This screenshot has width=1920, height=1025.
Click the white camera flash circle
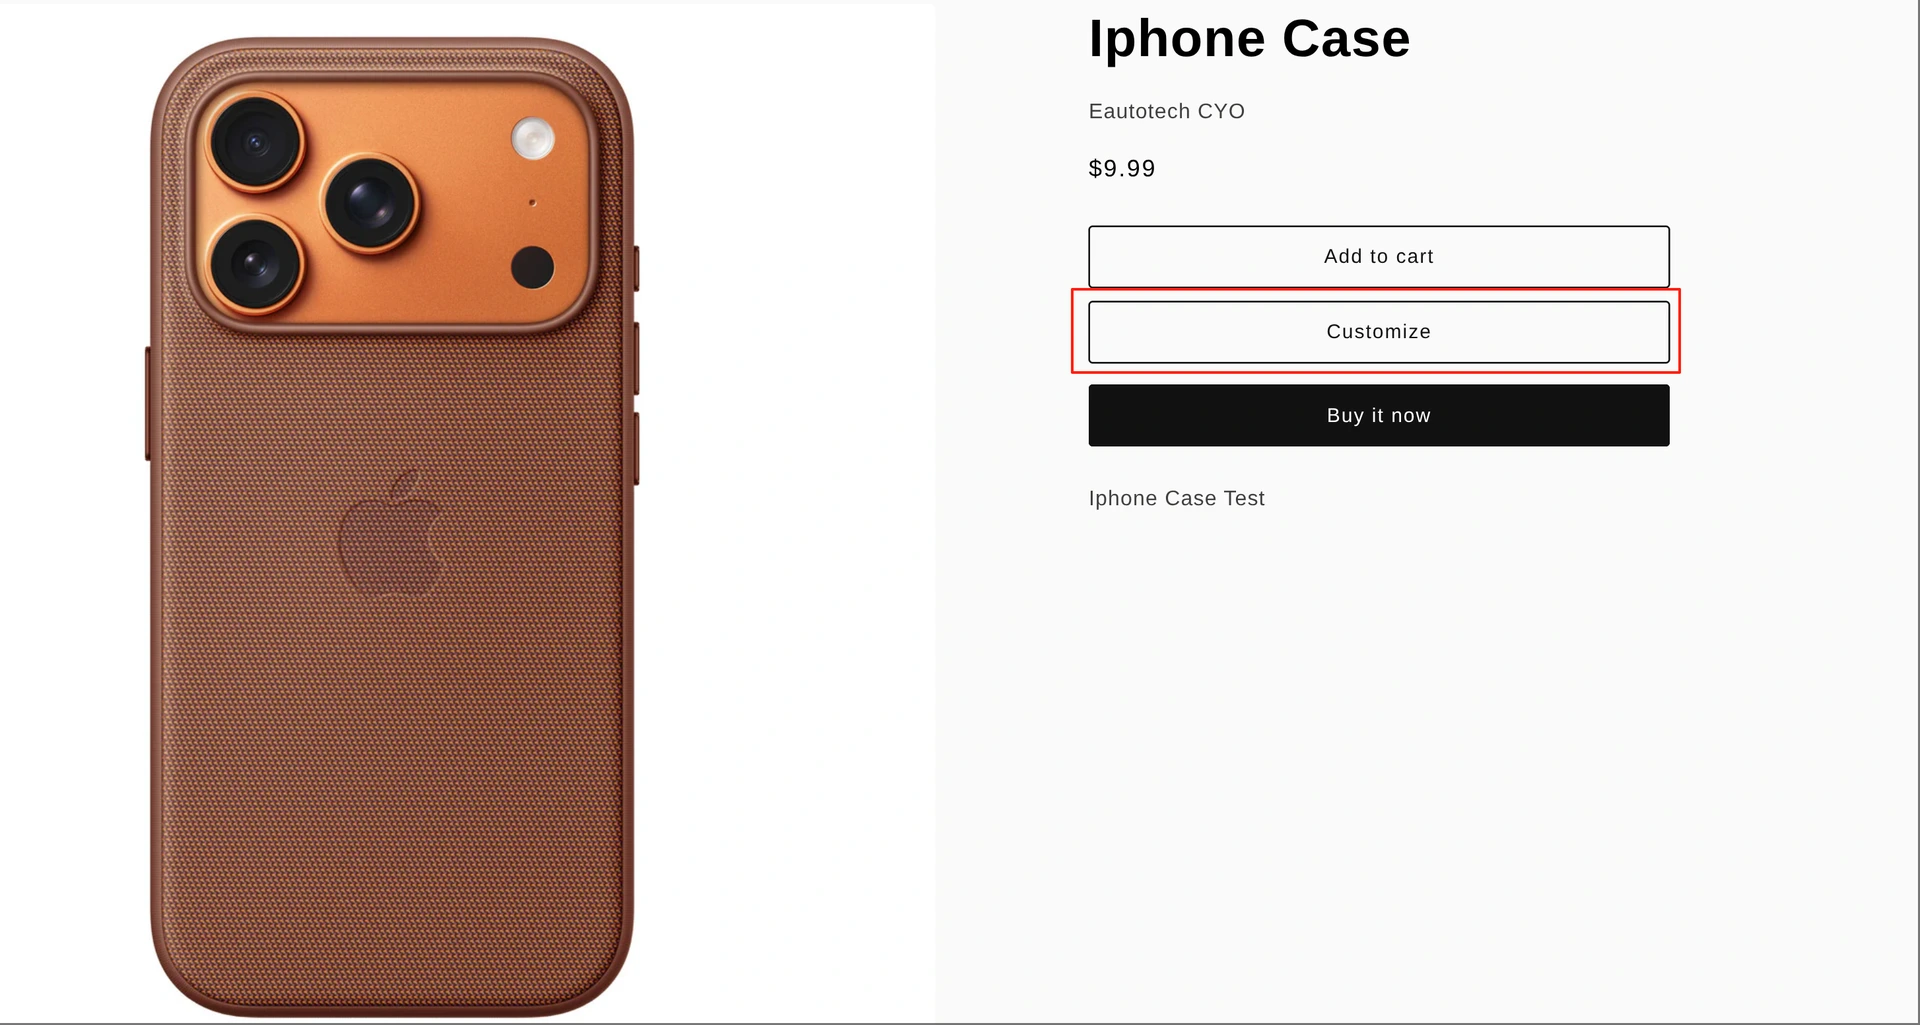tap(533, 138)
